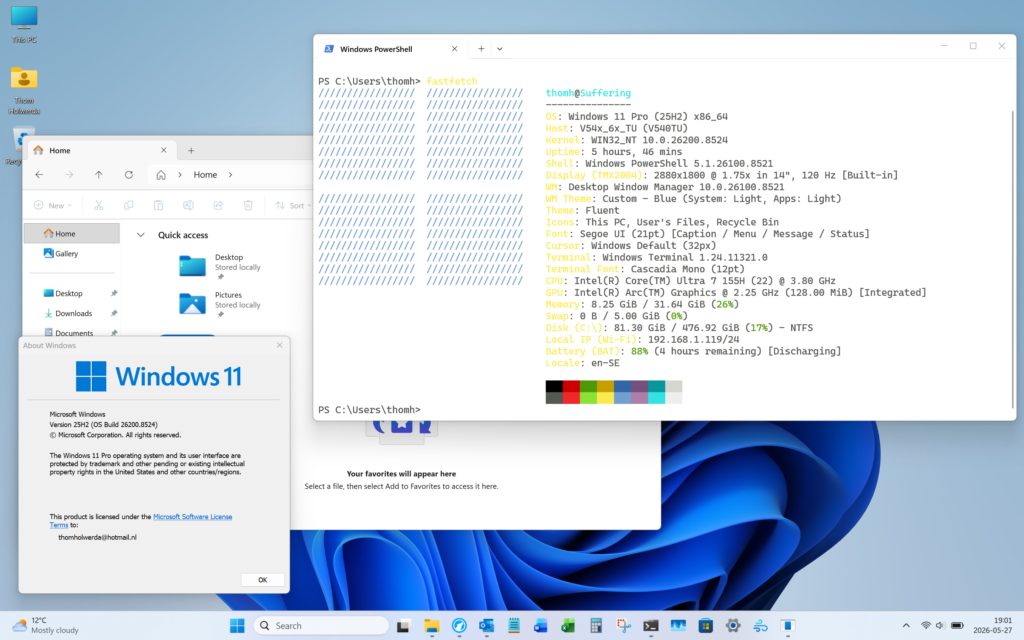
Task: Unpin Documents via its pin icon in sidebar
Action: tap(114, 332)
